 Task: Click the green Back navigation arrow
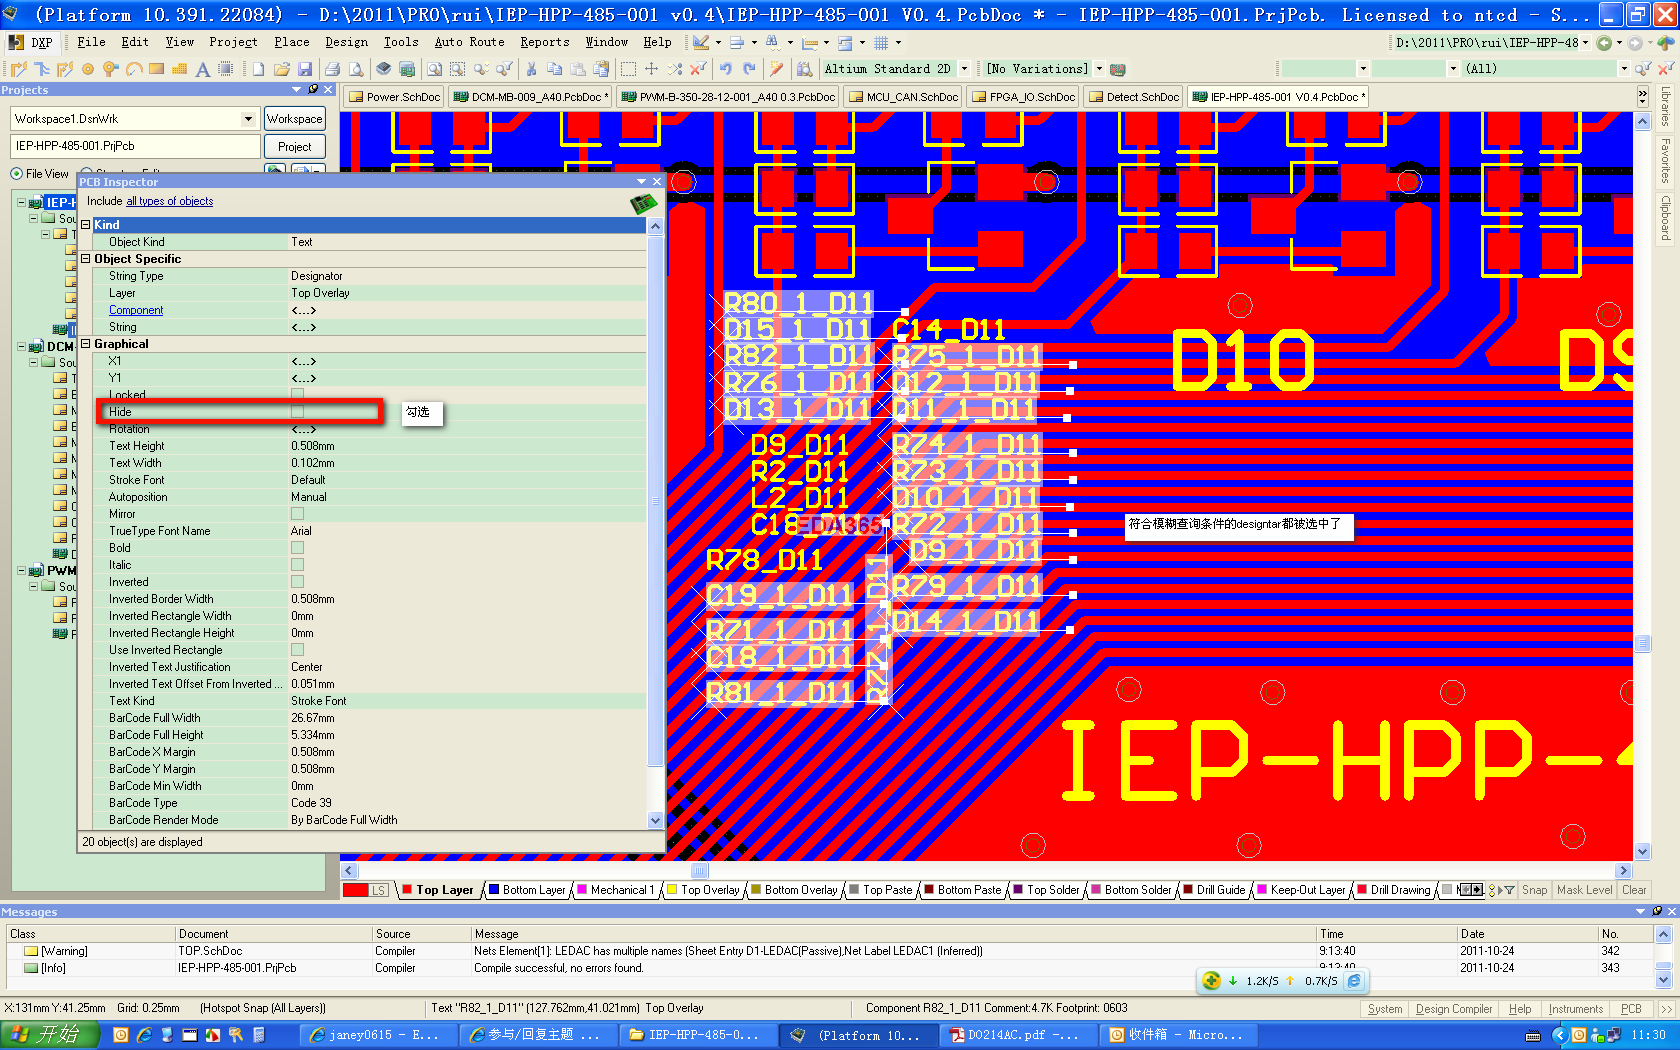coord(1604,42)
